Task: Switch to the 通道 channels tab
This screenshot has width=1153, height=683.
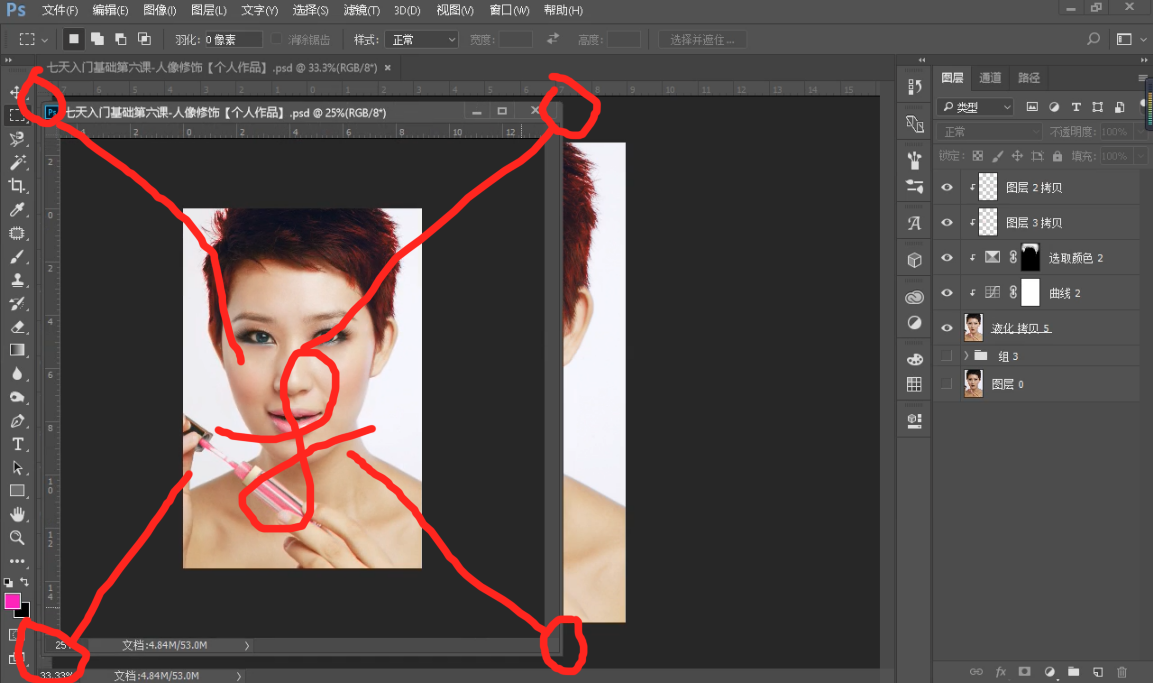Action: (990, 78)
